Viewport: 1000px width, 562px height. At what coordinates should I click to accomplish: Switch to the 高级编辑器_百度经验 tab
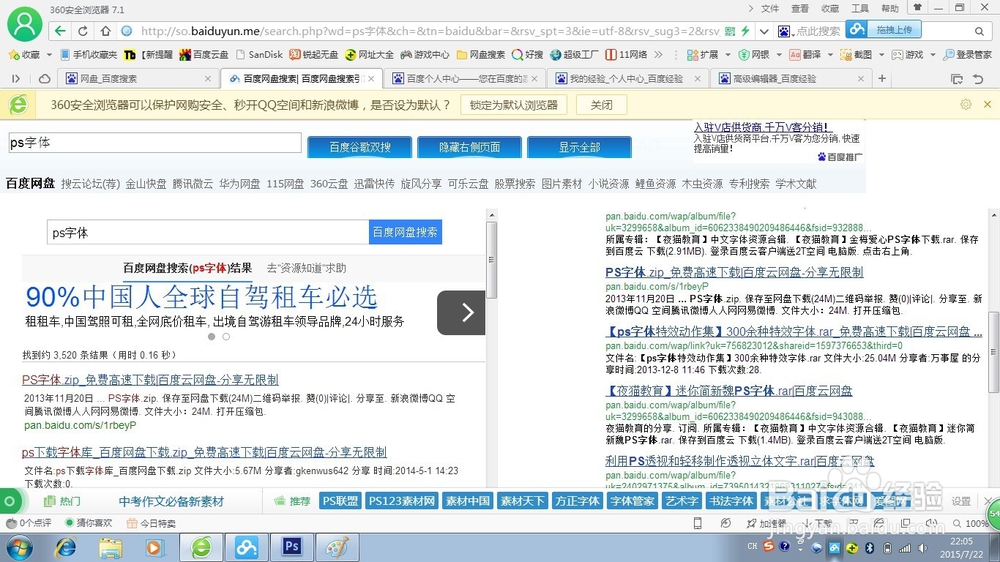pyautogui.click(x=791, y=78)
